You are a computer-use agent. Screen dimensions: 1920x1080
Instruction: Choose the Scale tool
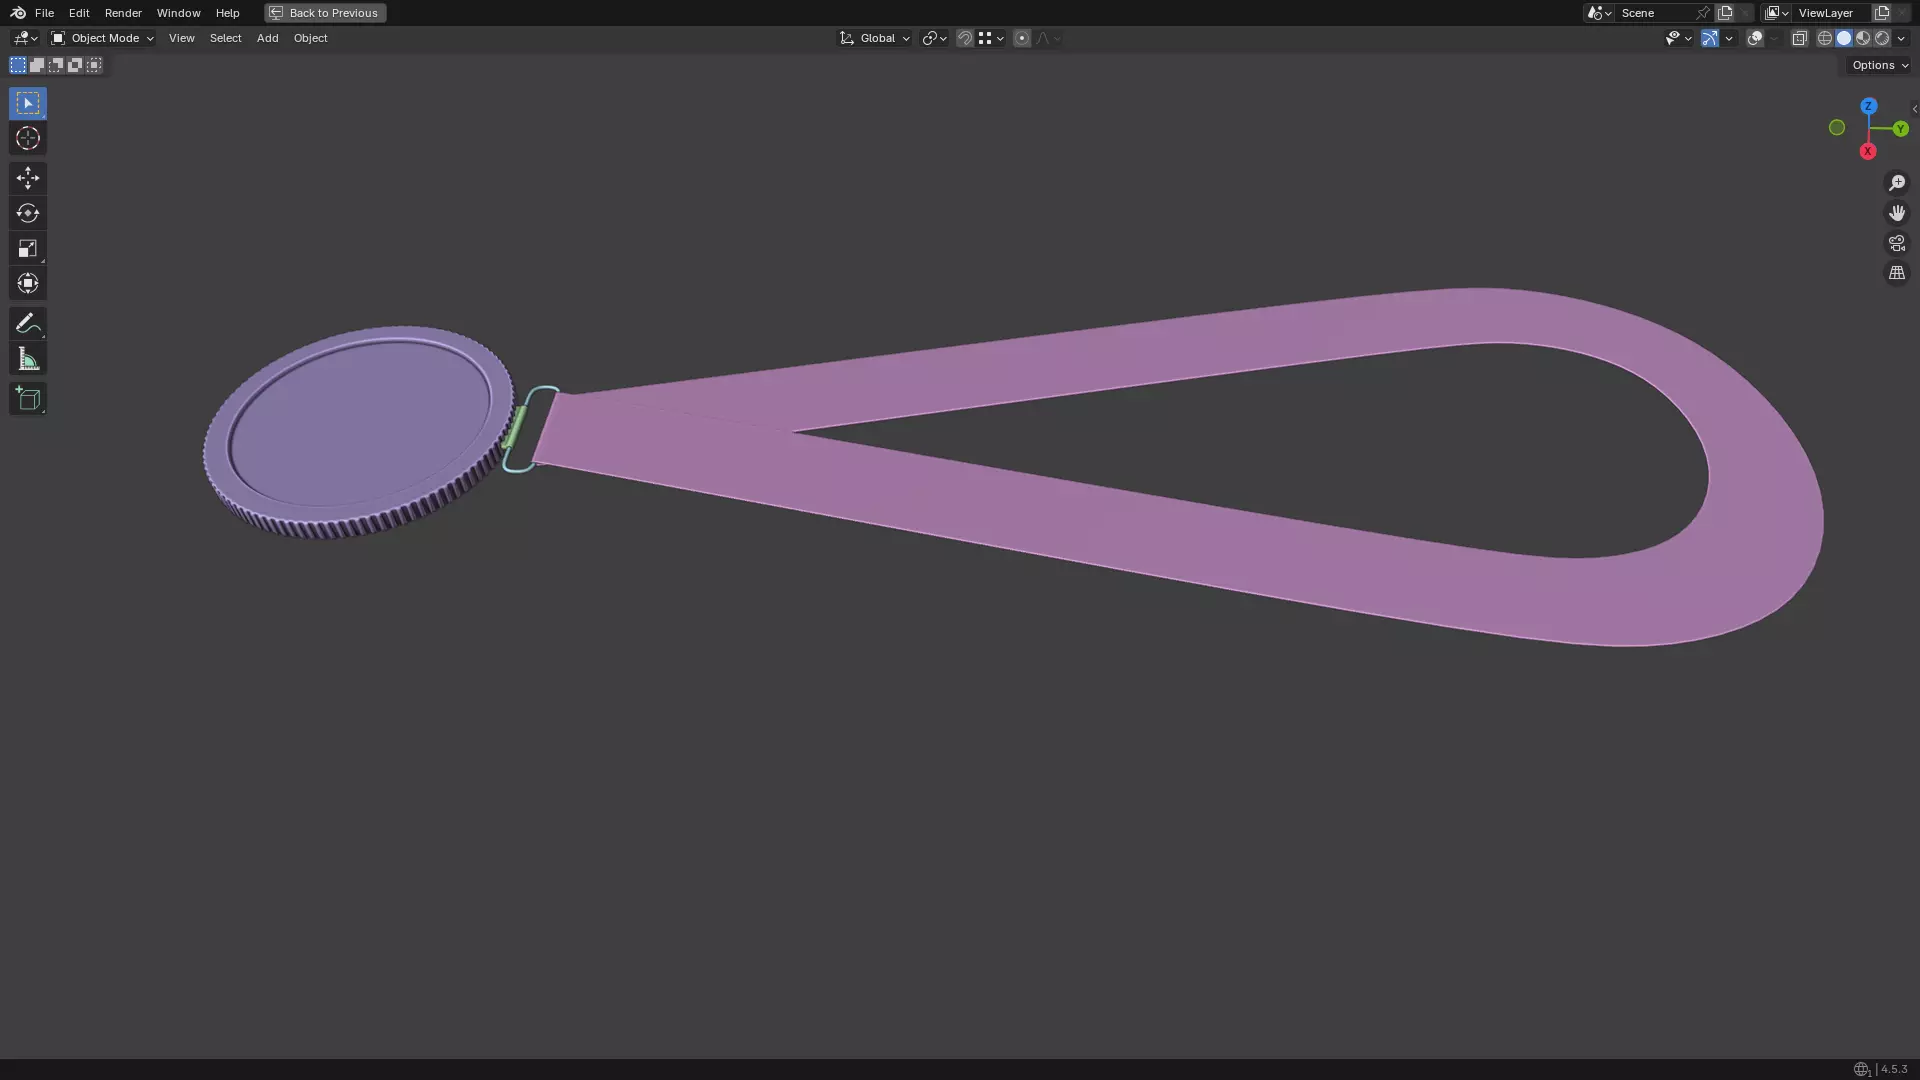click(27, 248)
